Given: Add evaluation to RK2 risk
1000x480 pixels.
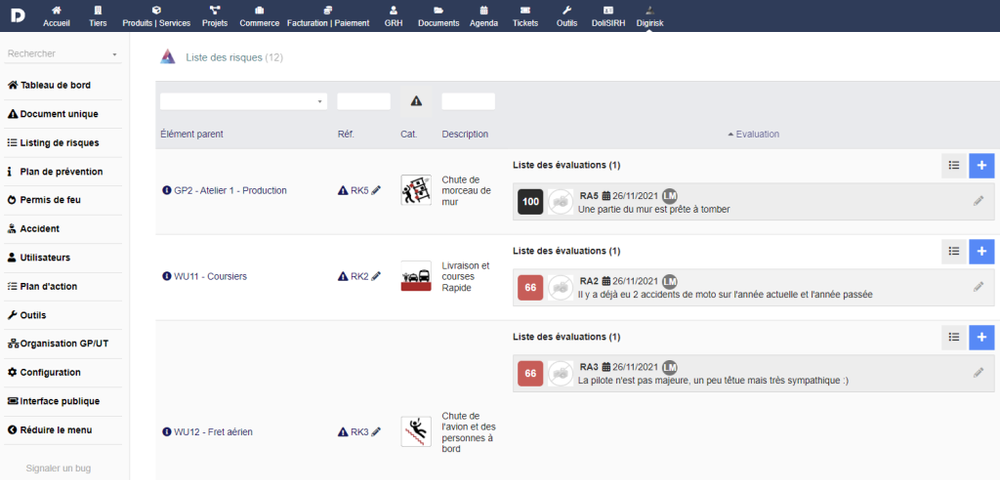Looking at the screenshot, I should (982, 252).
